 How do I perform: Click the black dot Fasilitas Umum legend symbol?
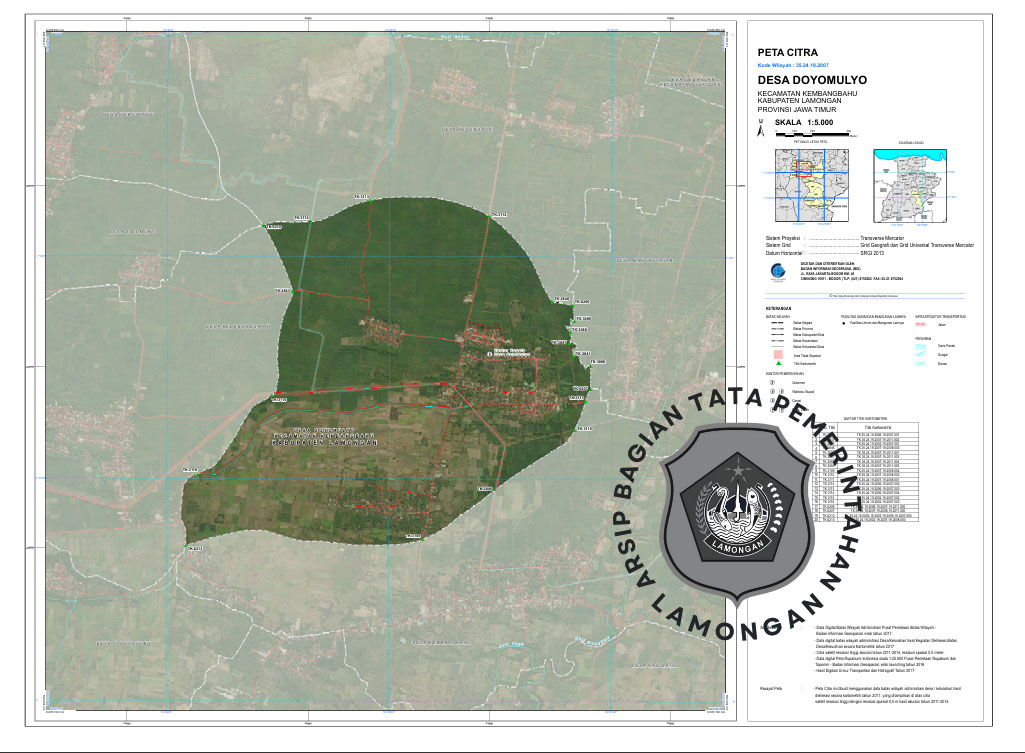(x=843, y=324)
